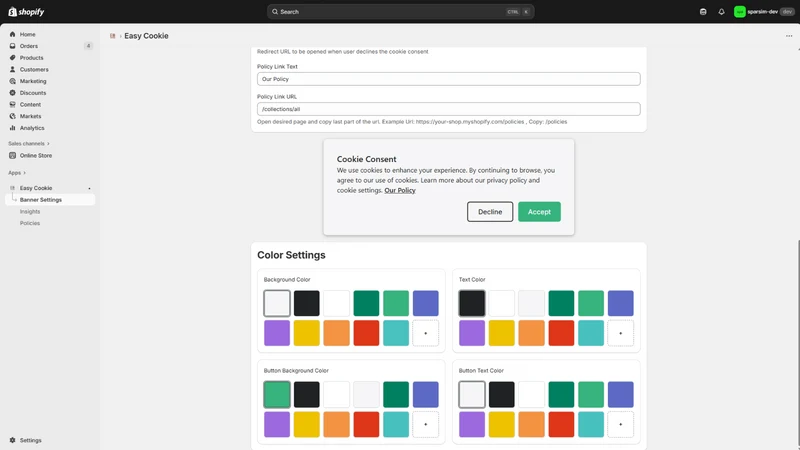
Task: Click the Easy Cookie breadcrumb title
Action: tap(146, 36)
